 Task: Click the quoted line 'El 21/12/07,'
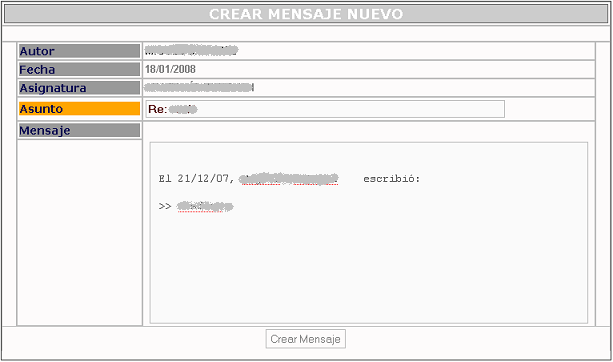(196, 179)
